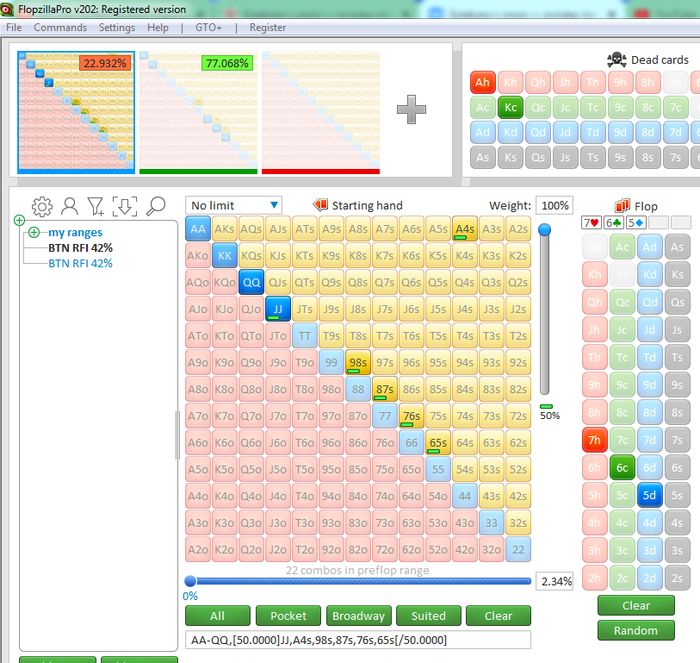The width and height of the screenshot is (700, 663).
Task: Toggle QQ in starting hand matrix
Action: pyautogui.click(x=251, y=282)
